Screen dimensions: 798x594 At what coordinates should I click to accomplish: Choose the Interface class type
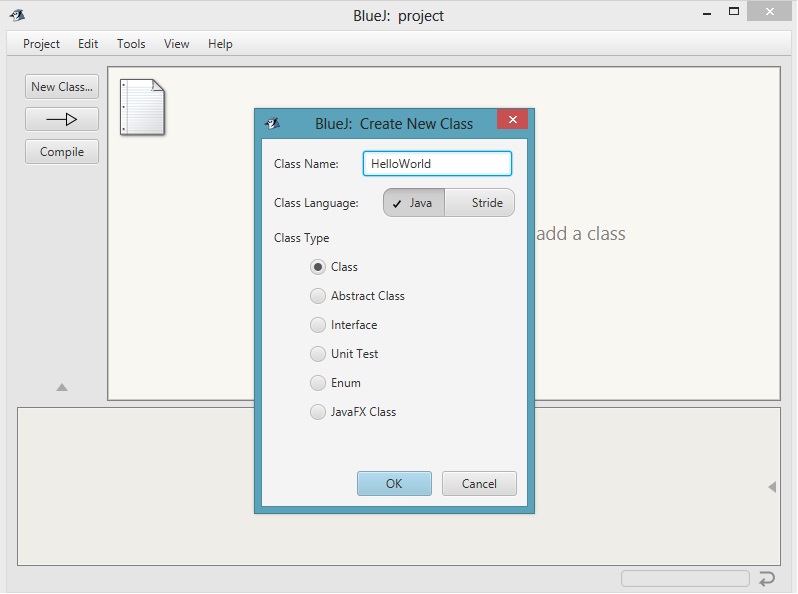coord(318,325)
